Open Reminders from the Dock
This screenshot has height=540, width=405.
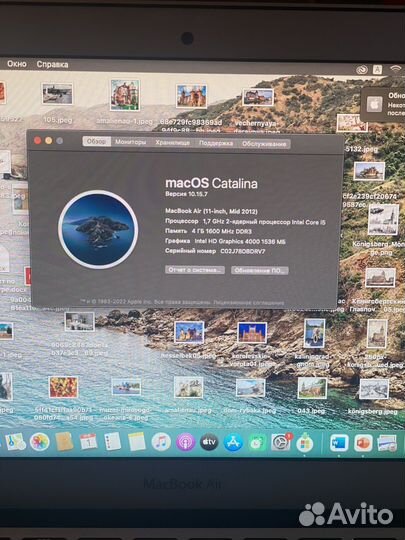(112, 442)
